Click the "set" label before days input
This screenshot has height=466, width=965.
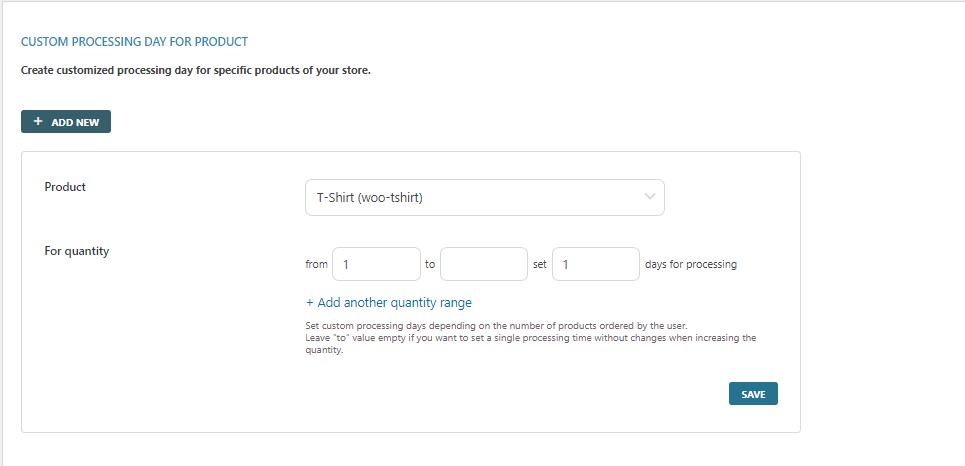point(539,265)
